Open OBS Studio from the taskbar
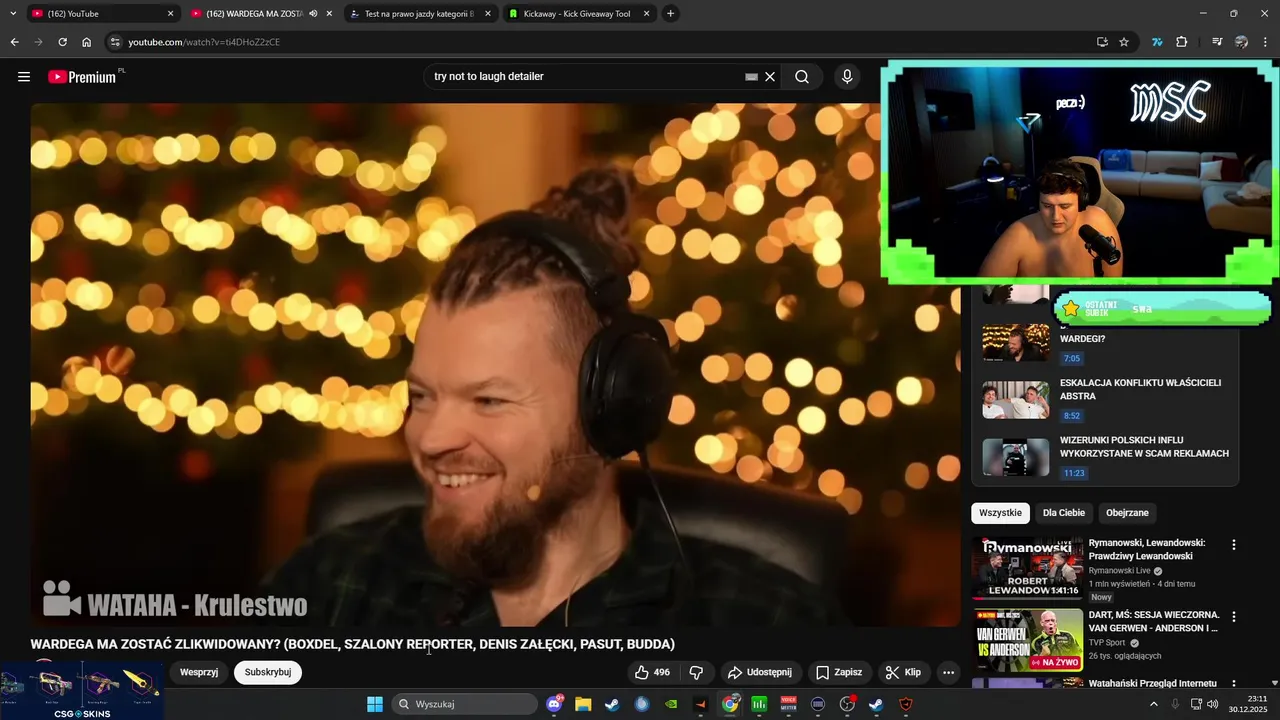This screenshot has height=720, width=1280. pyautogui.click(x=847, y=704)
